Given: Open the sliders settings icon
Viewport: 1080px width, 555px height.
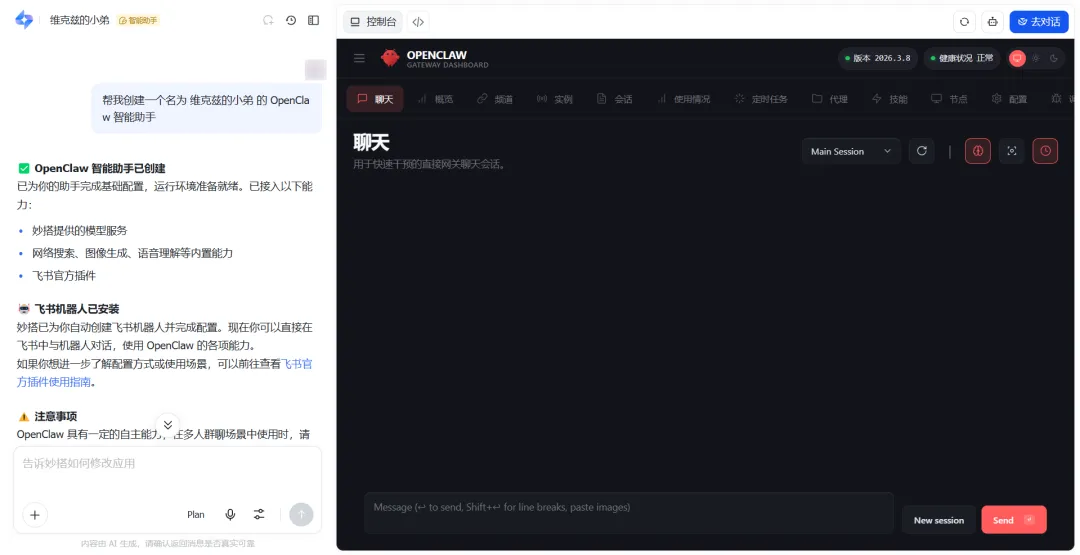Looking at the screenshot, I should pyautogui.click(x=259, y=514).
